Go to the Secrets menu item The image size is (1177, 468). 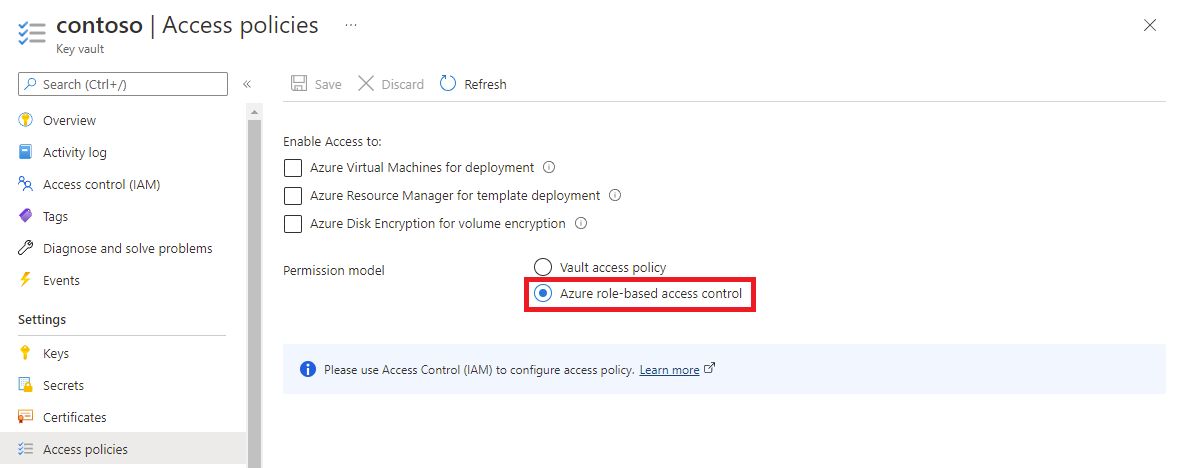[63, 385]
